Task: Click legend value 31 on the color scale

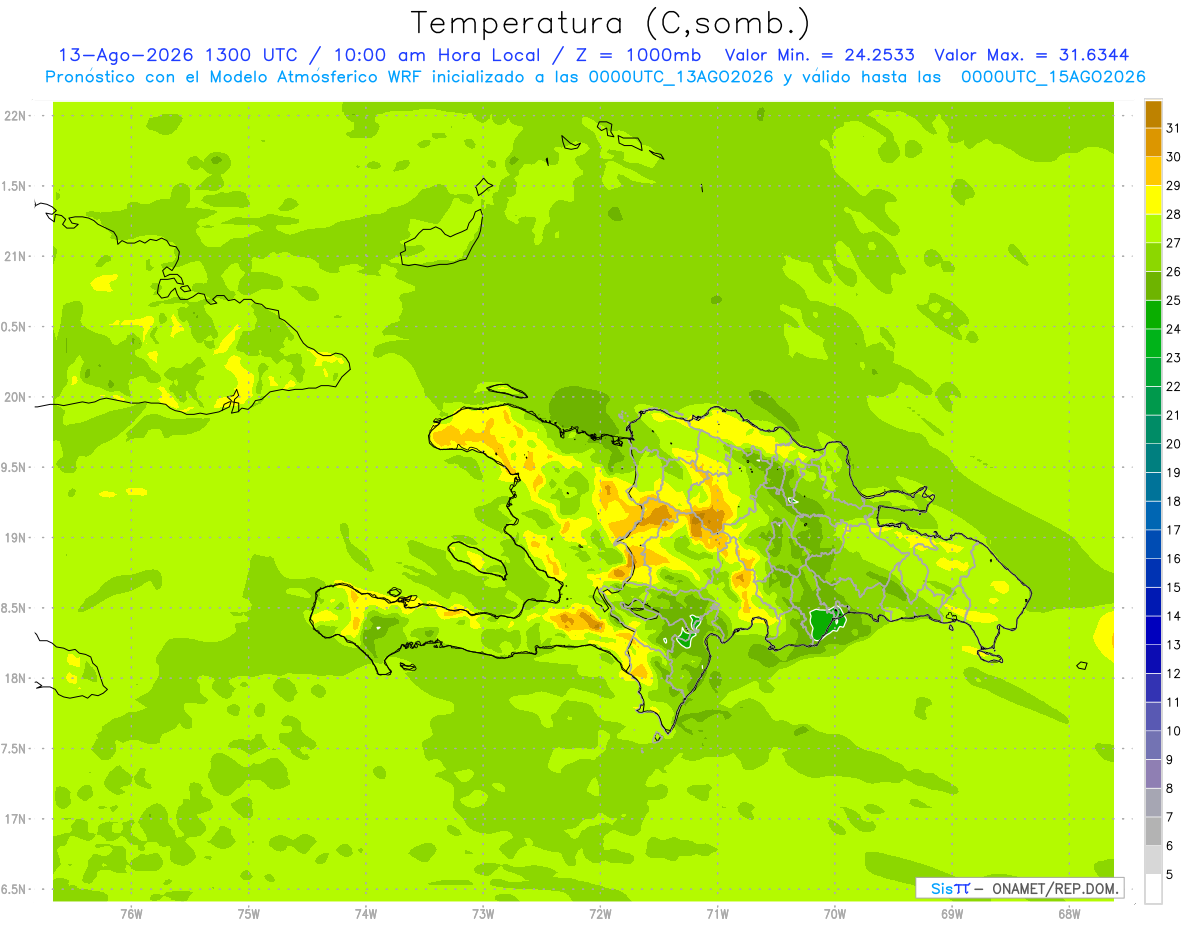Action: 1173,128
